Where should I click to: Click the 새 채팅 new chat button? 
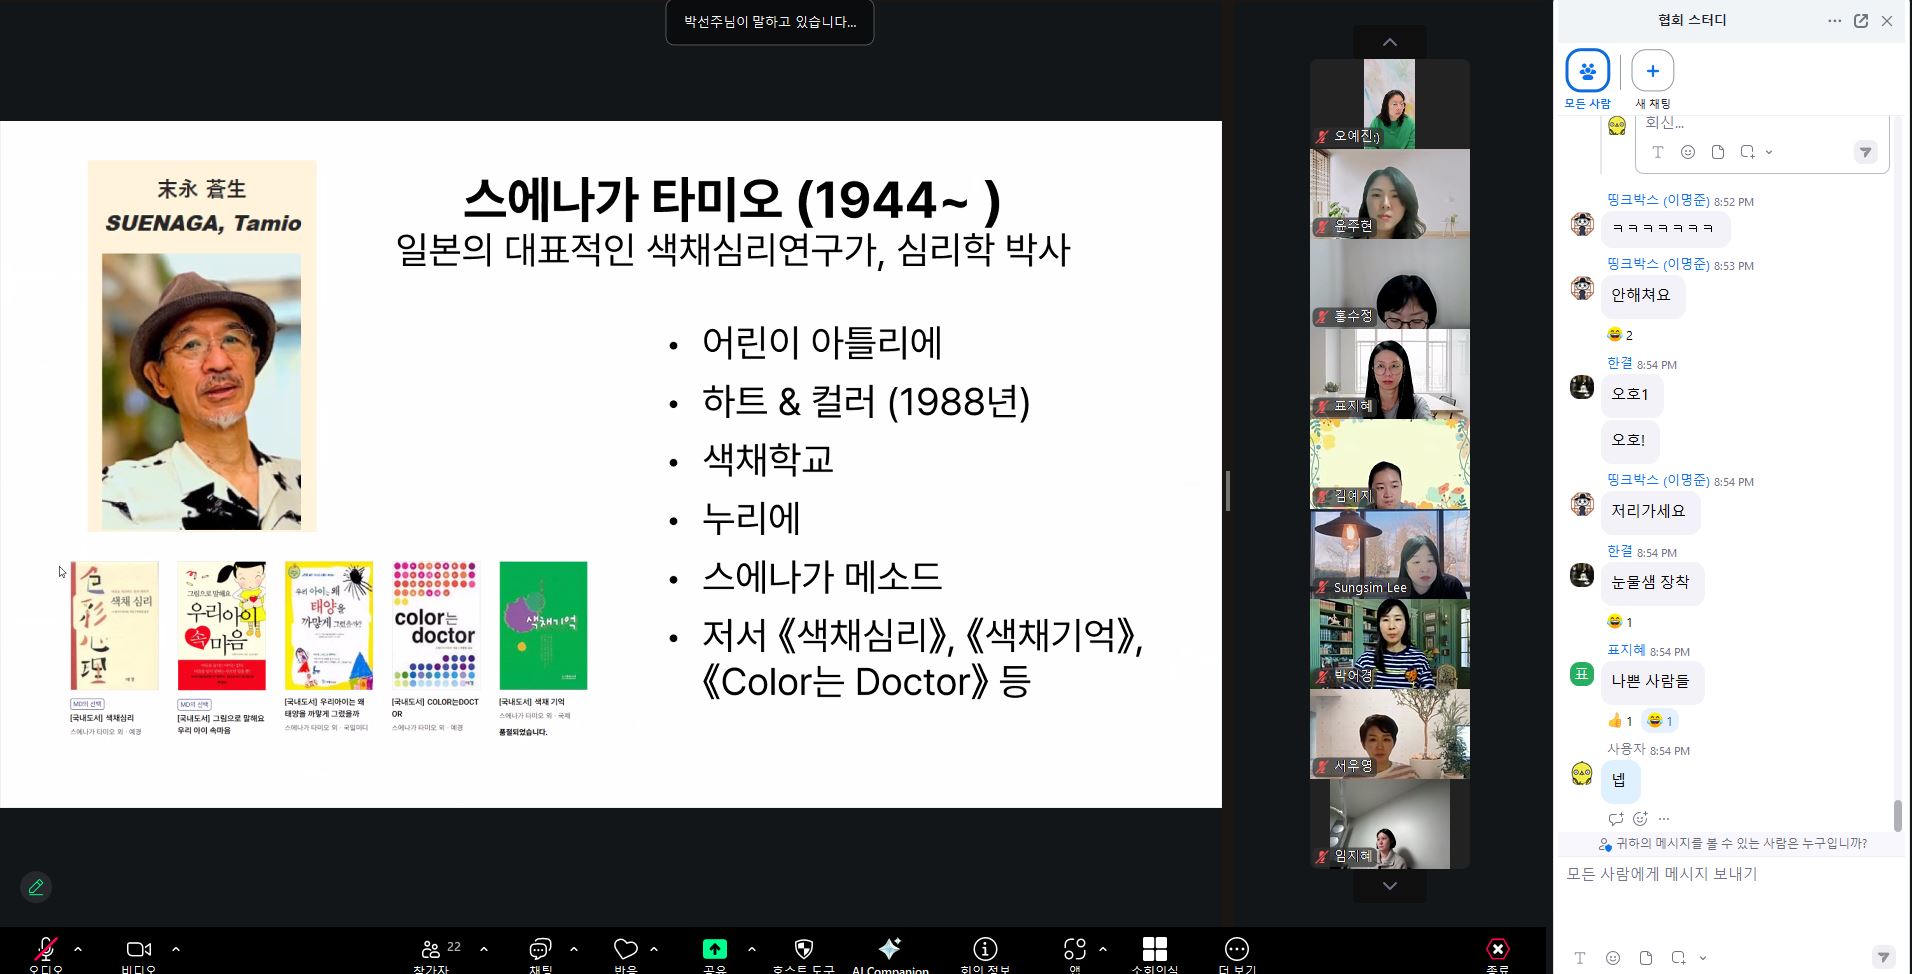click(1652, 71)
